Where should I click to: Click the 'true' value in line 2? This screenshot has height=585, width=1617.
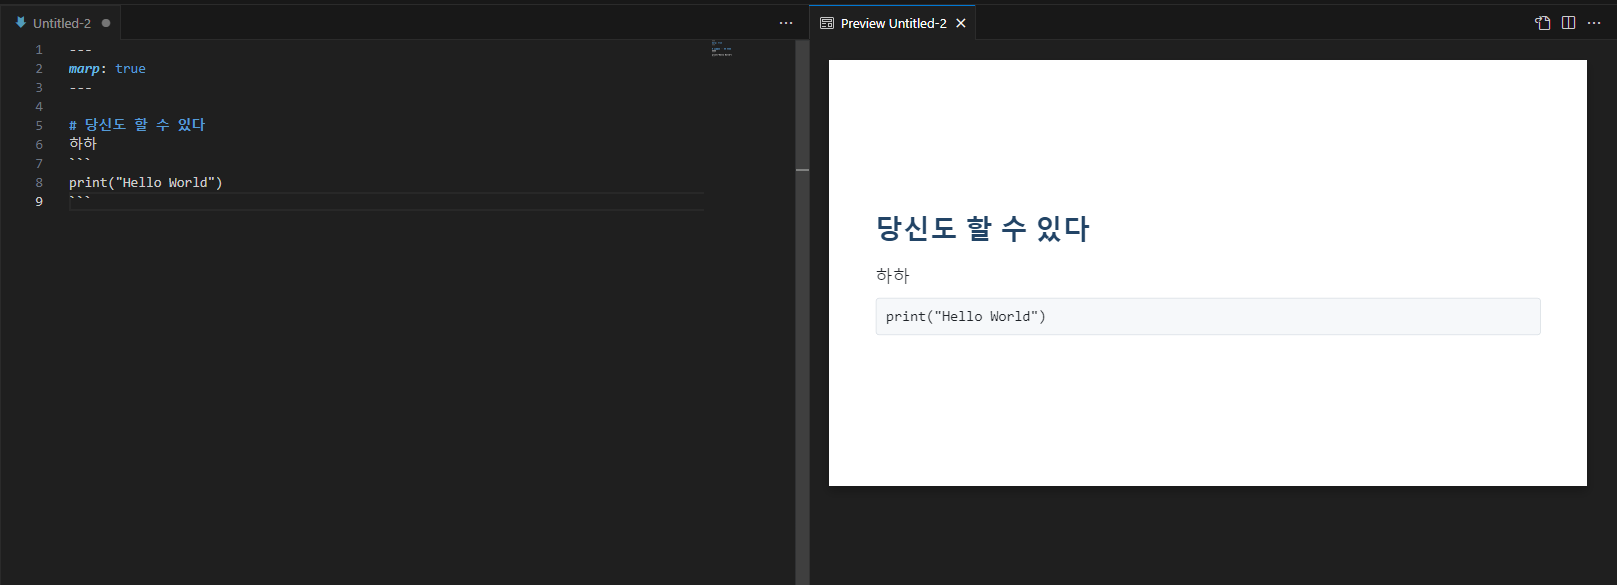[130, 69]
